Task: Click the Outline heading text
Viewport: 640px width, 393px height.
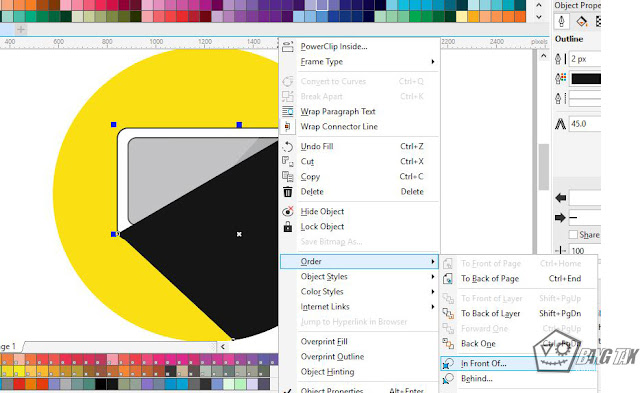Action: point(569,39)
